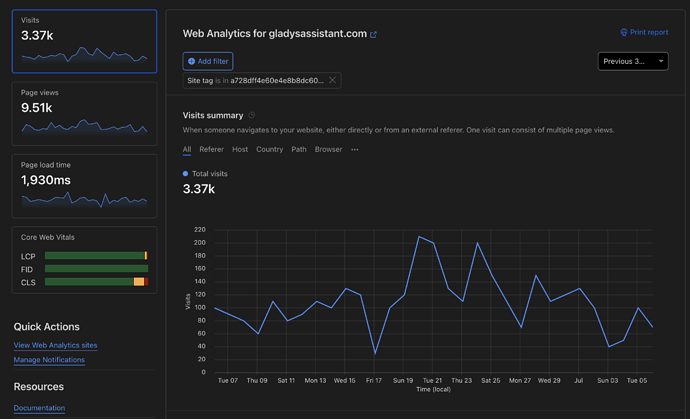Open the Documentation link

click(x=39, y=408)
